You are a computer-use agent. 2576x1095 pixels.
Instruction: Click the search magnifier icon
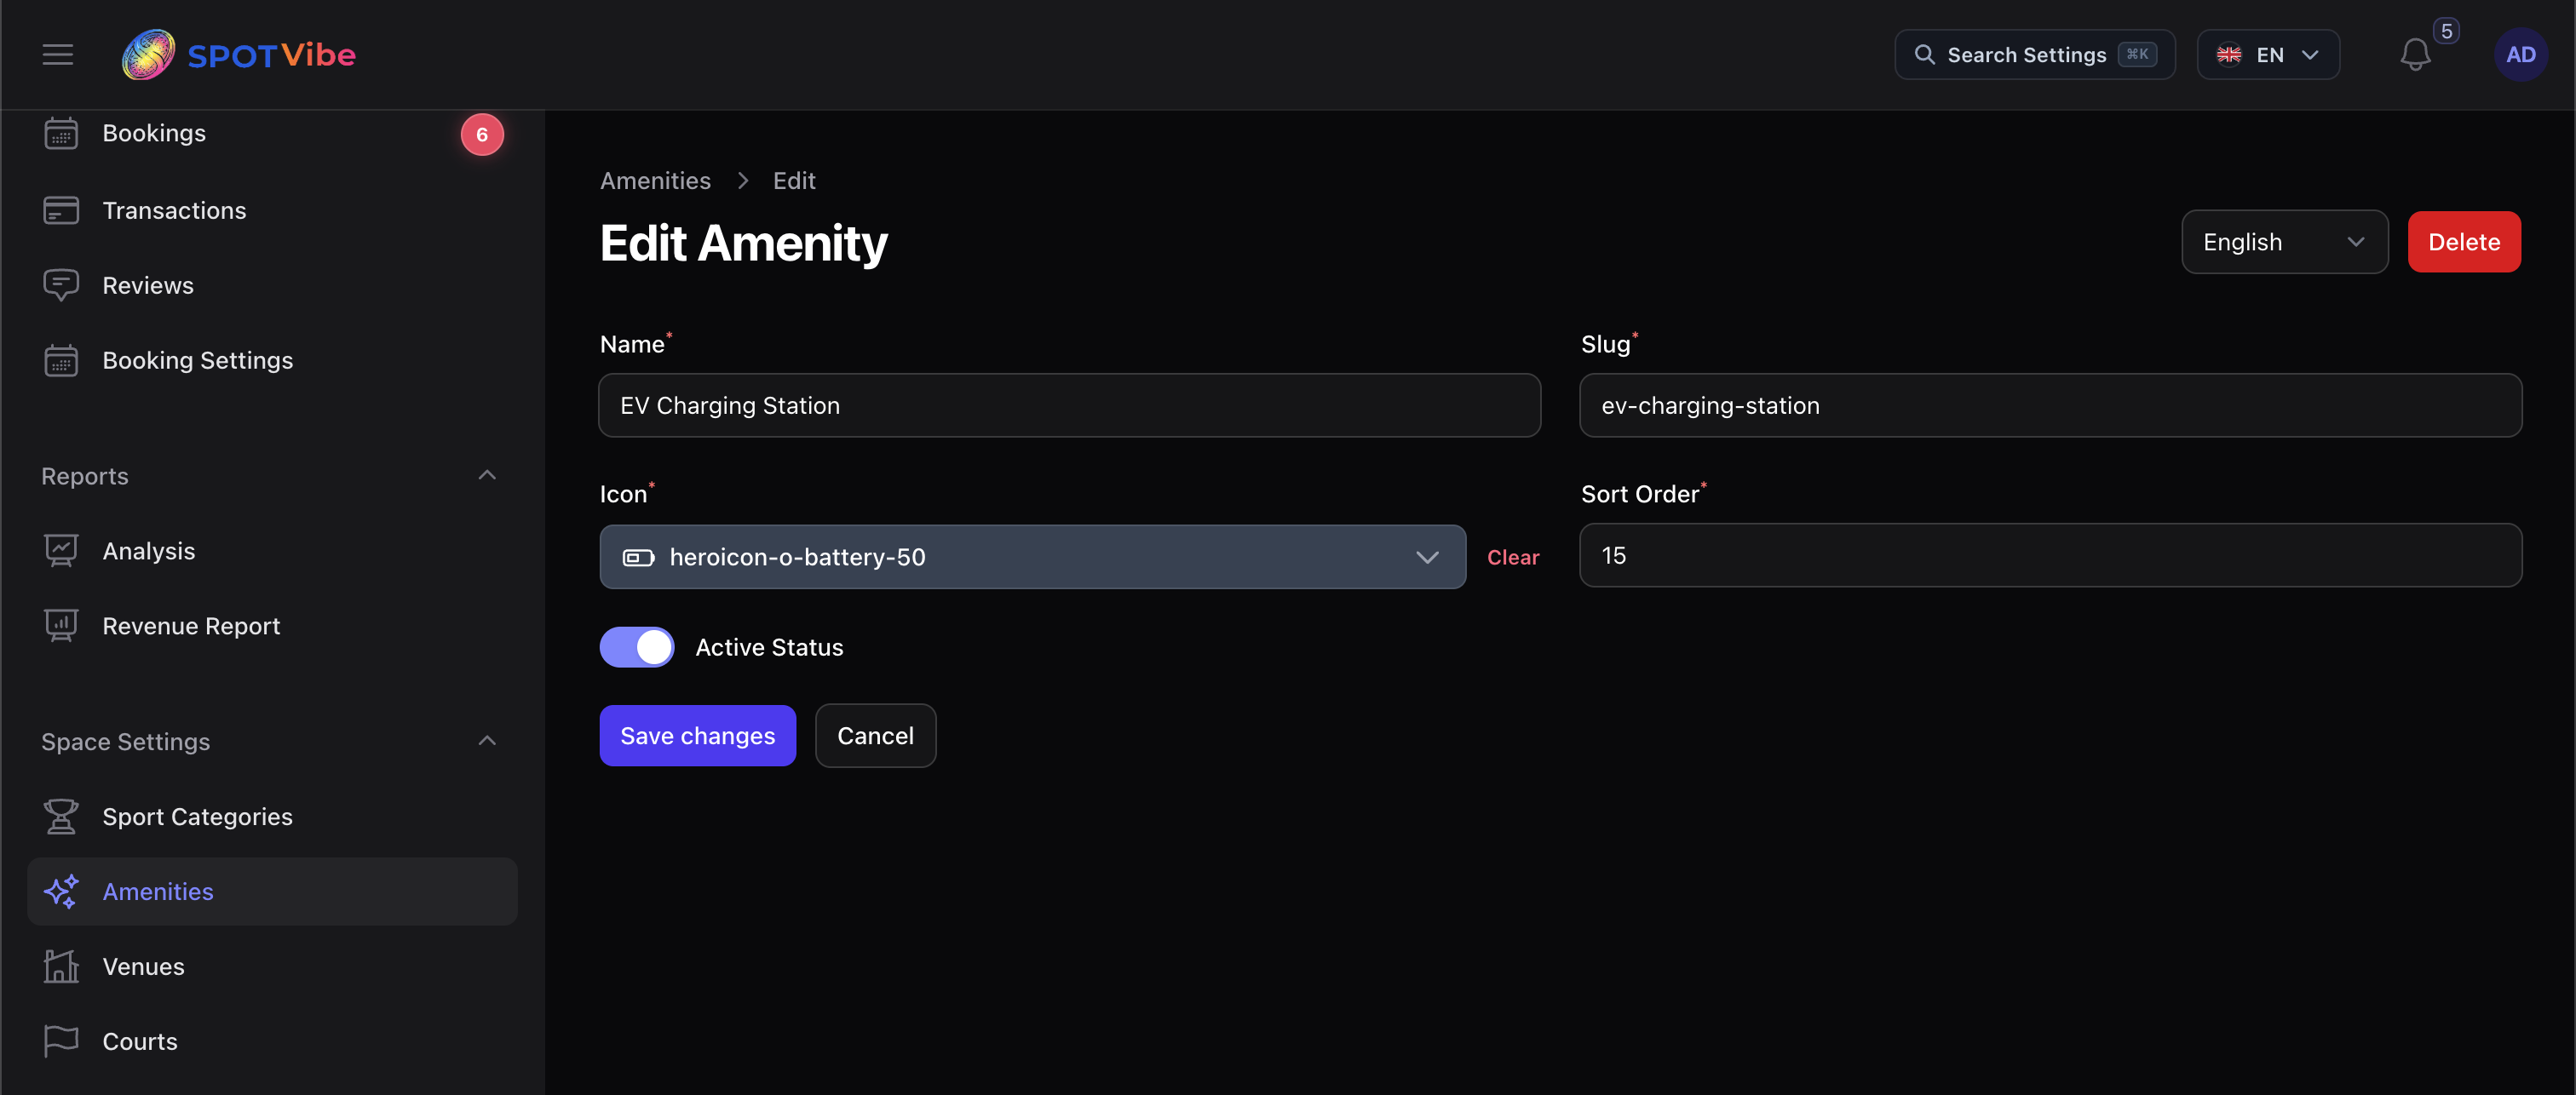[x=1924, y=55]
